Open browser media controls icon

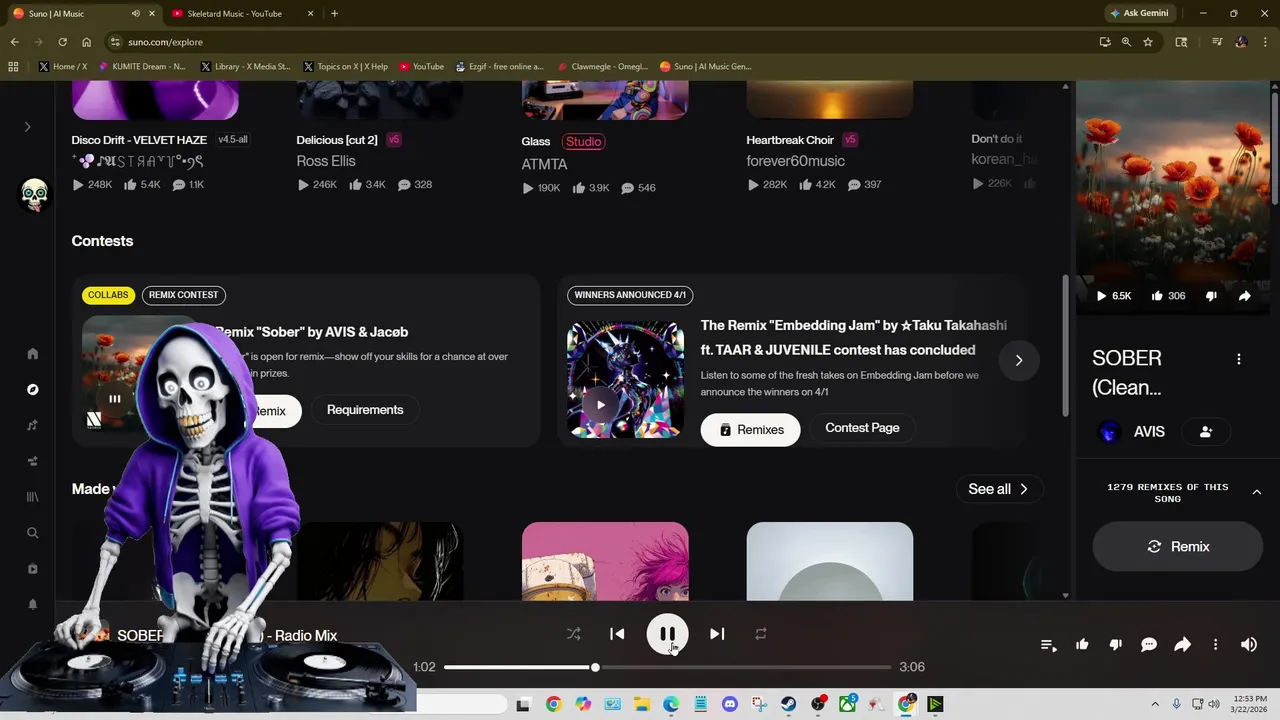pyautogui.click(x=1216, y=42)
